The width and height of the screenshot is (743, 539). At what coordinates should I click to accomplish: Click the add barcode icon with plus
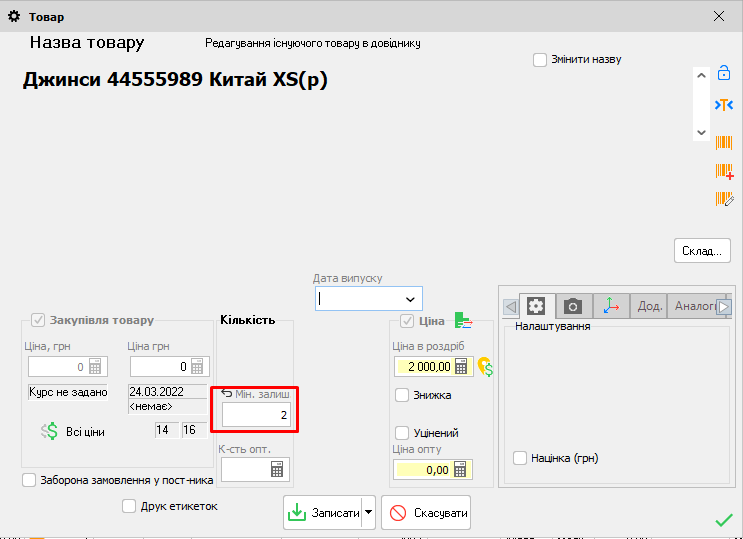click(724, 171)
